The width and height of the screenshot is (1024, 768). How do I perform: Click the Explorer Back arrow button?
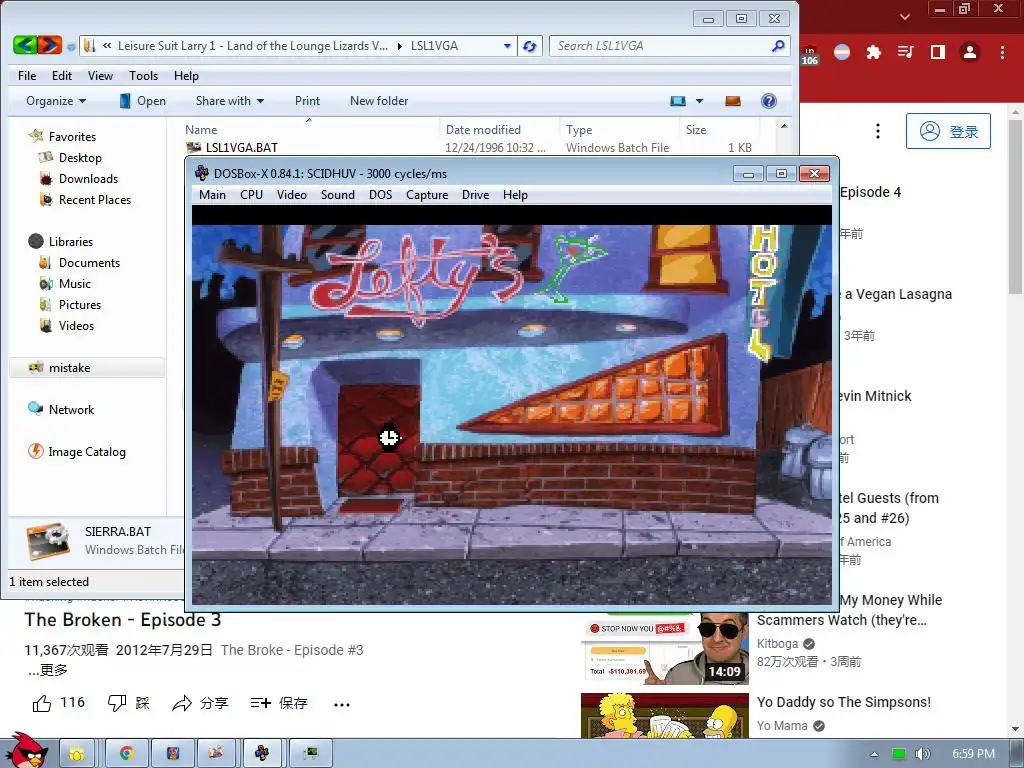(x=25, y=45)
